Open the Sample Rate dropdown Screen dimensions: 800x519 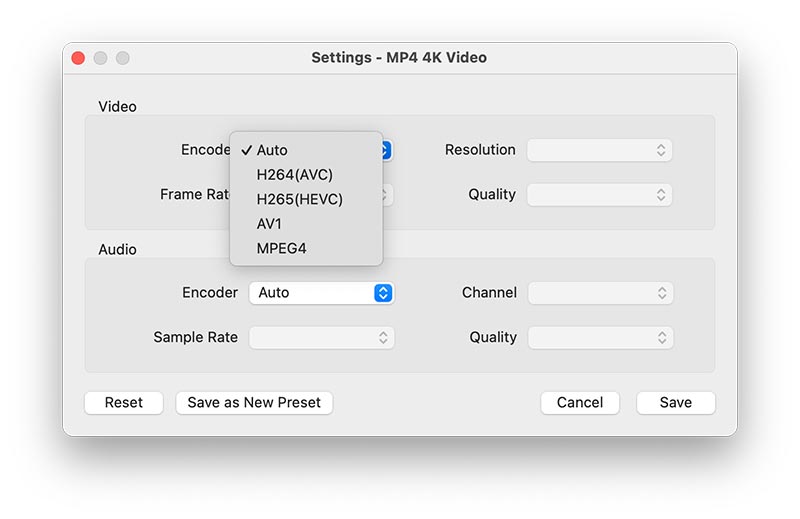321,337
